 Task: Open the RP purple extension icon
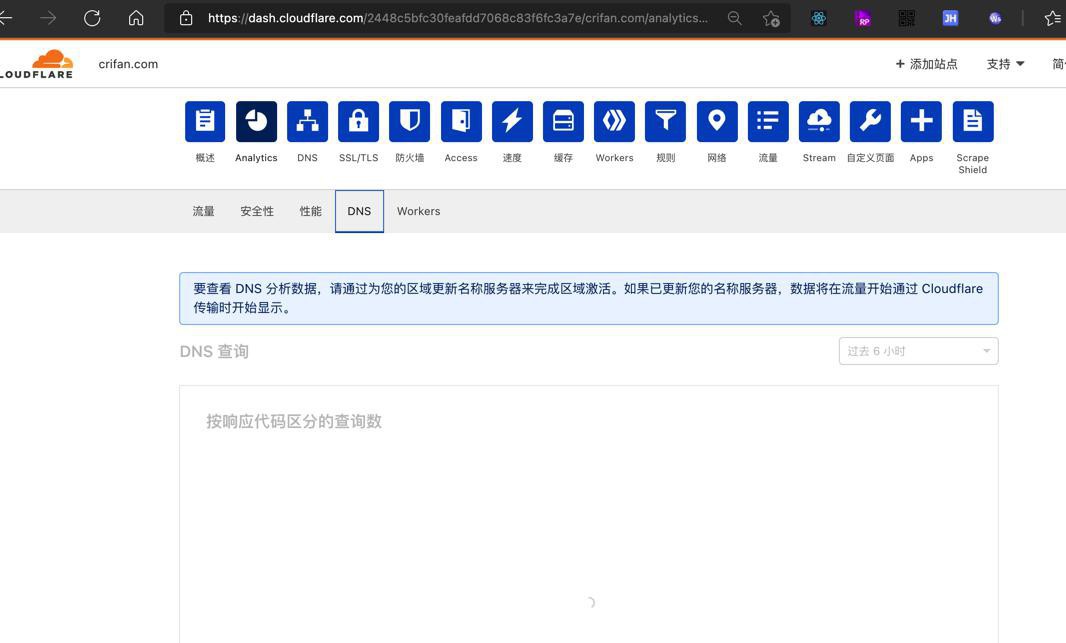(x=863, y=18)
